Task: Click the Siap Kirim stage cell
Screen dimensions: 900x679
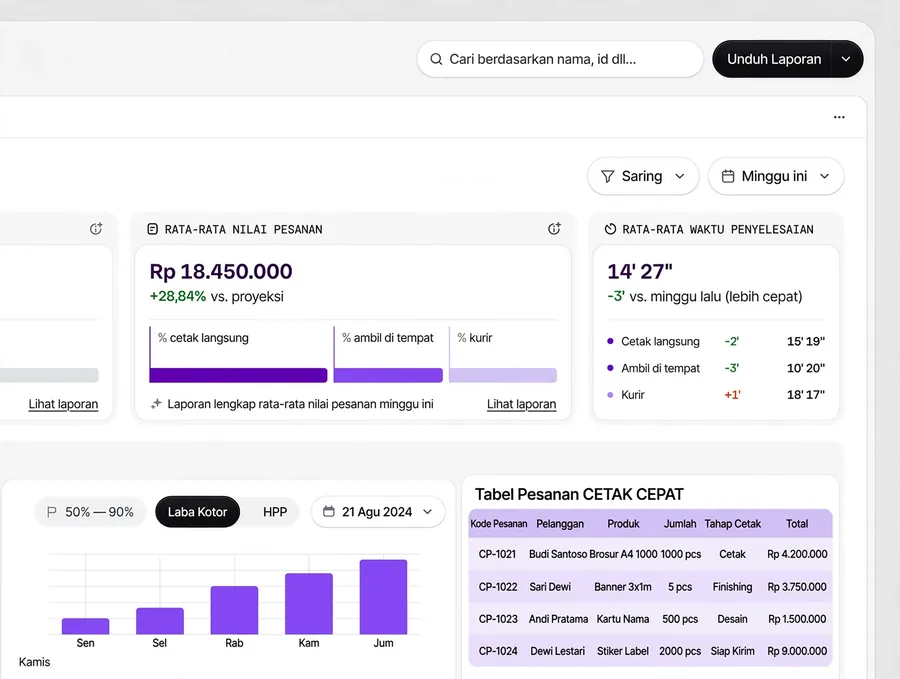Action: click(x=732, y=651)
